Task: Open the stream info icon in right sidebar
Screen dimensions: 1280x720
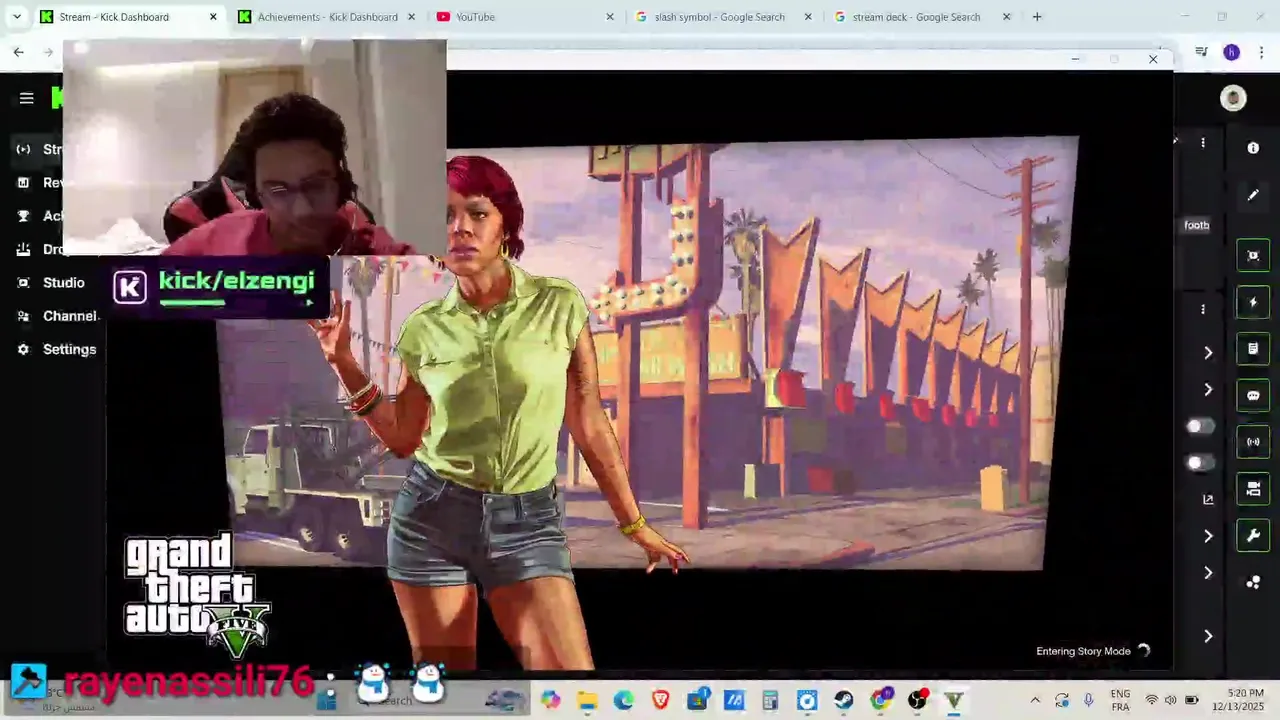Action: coord(1253,148)
